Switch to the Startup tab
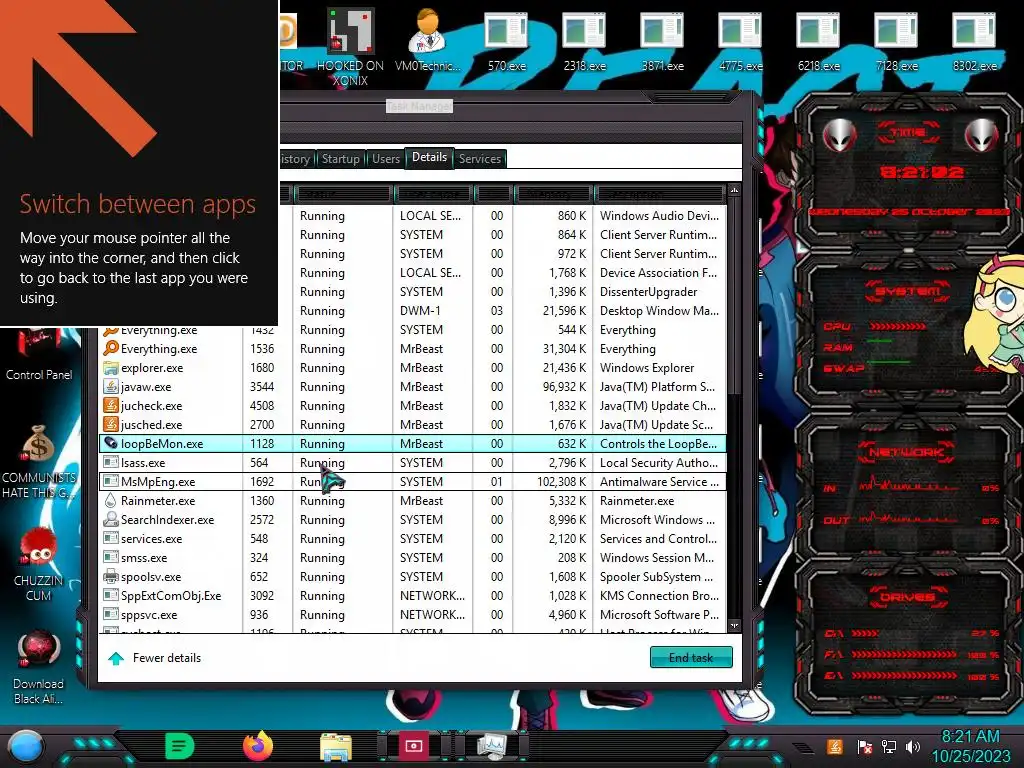1024x768 pixels. [340, 159]
